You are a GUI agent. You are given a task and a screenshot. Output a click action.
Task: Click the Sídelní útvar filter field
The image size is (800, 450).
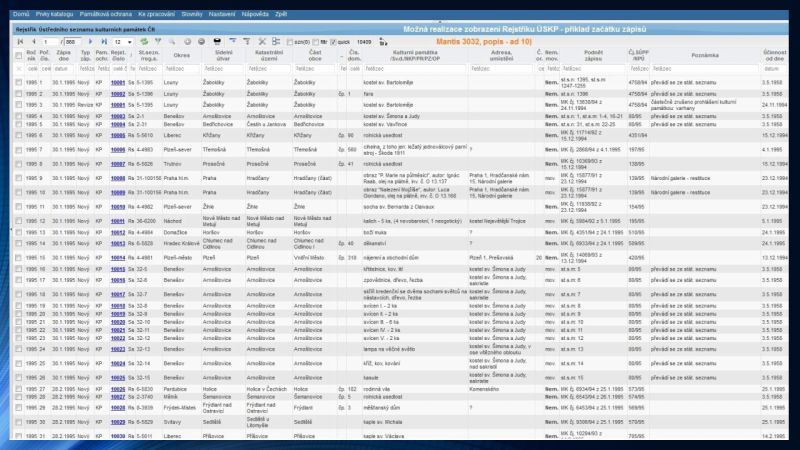tap(223, 68)
